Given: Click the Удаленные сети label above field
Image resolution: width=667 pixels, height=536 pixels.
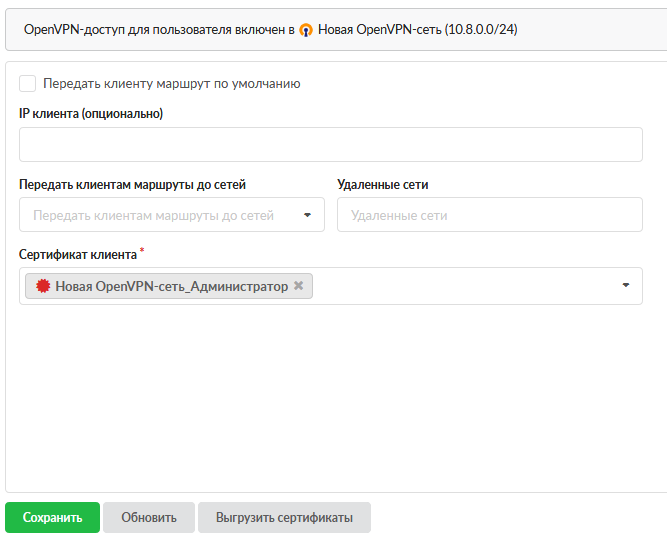Looking at the screenshot, I should [383, 185].
